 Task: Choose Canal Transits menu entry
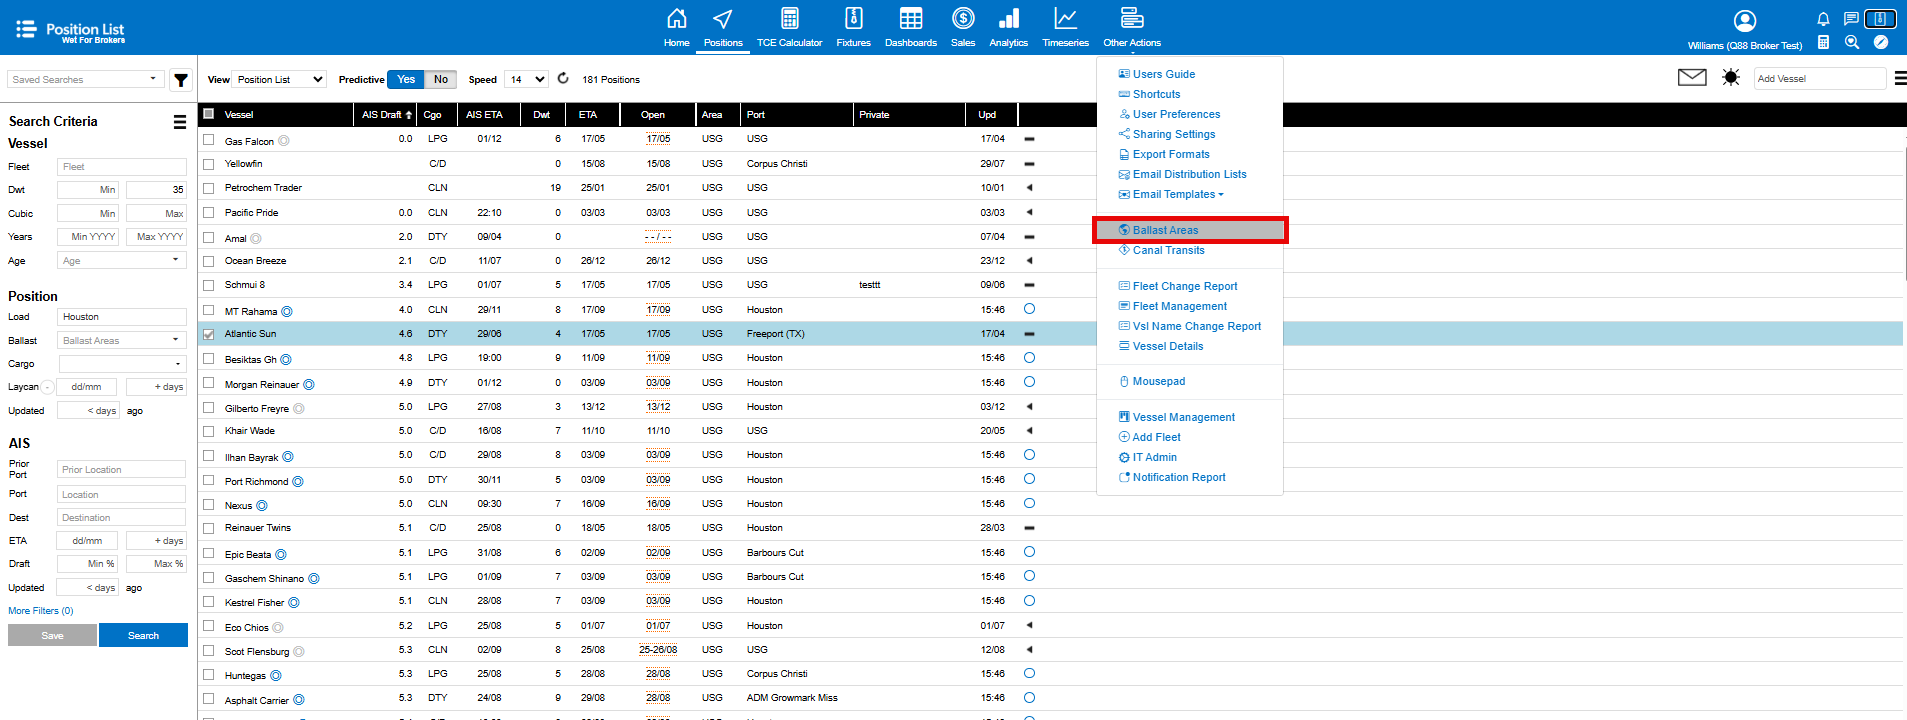pyautogui.click(x=1168, y=250)
